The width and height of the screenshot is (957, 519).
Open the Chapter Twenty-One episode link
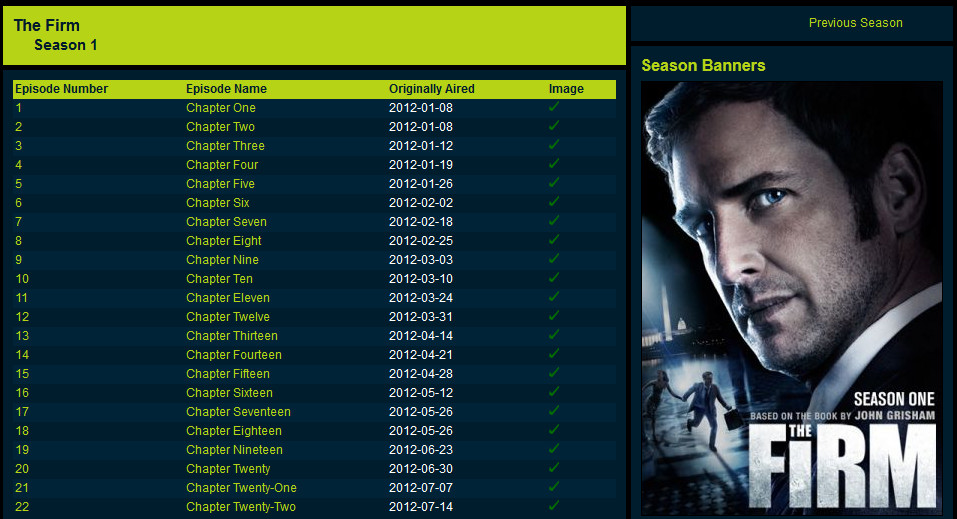[241, 487]
